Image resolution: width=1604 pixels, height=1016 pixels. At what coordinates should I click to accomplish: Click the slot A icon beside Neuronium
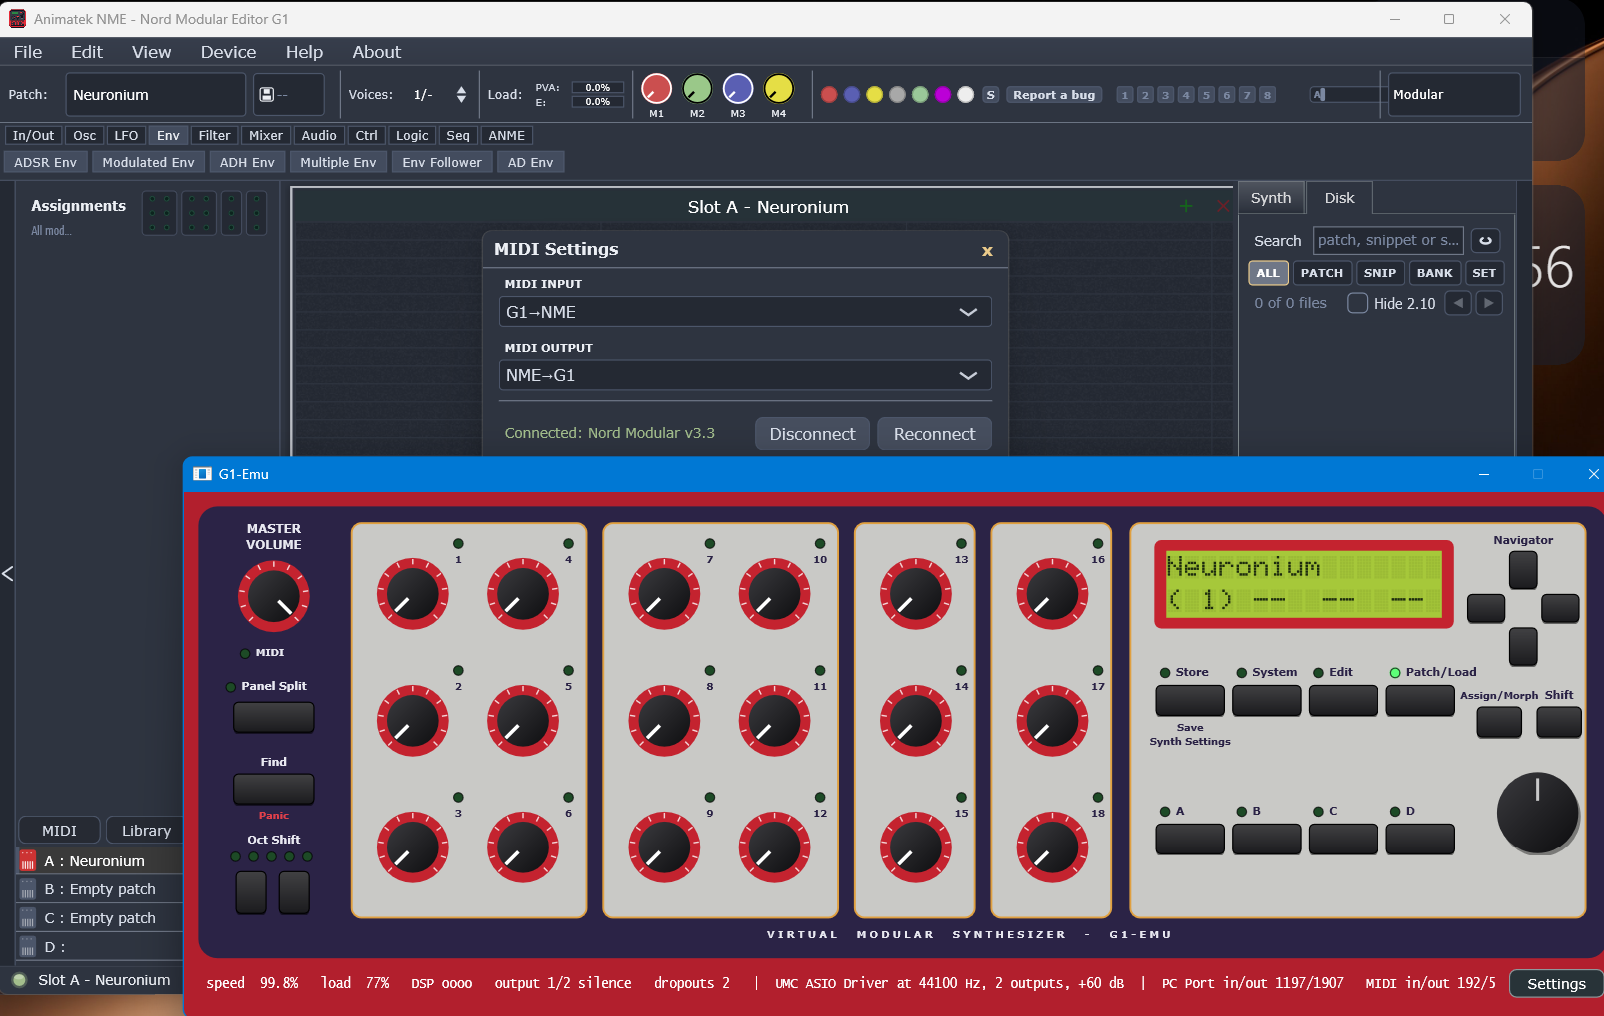coord(28,861)
